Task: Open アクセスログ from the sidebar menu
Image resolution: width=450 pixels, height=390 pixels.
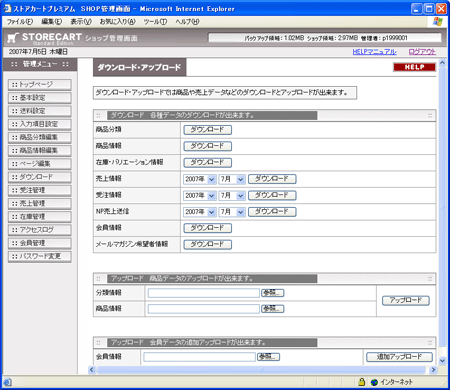Action: [40, 230]
